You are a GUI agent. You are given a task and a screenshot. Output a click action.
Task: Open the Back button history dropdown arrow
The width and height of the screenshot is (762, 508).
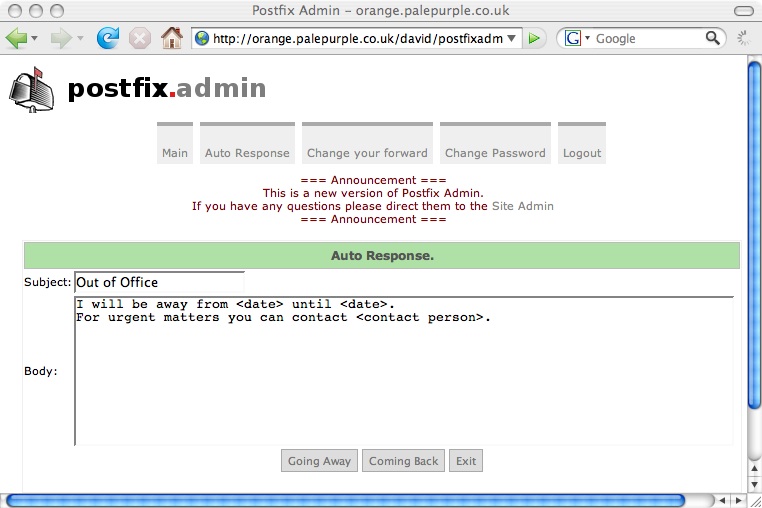[35, 39]
